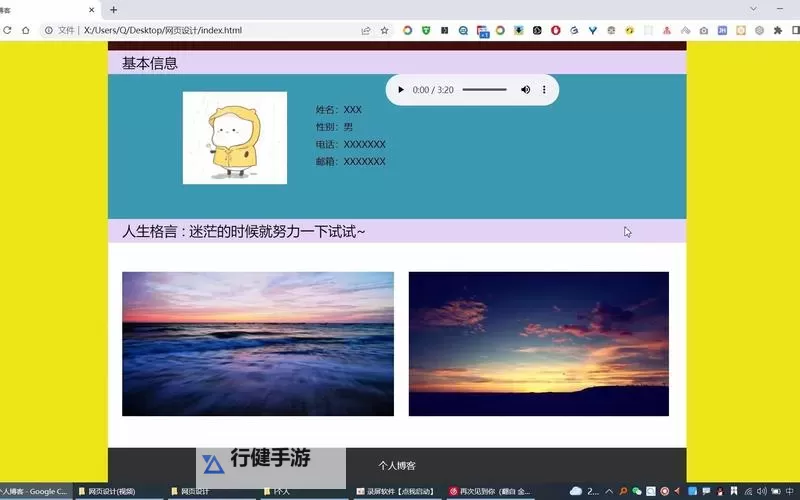Open the download arrow extension
This screenshot has height=500, width=800.
point(519,31)
